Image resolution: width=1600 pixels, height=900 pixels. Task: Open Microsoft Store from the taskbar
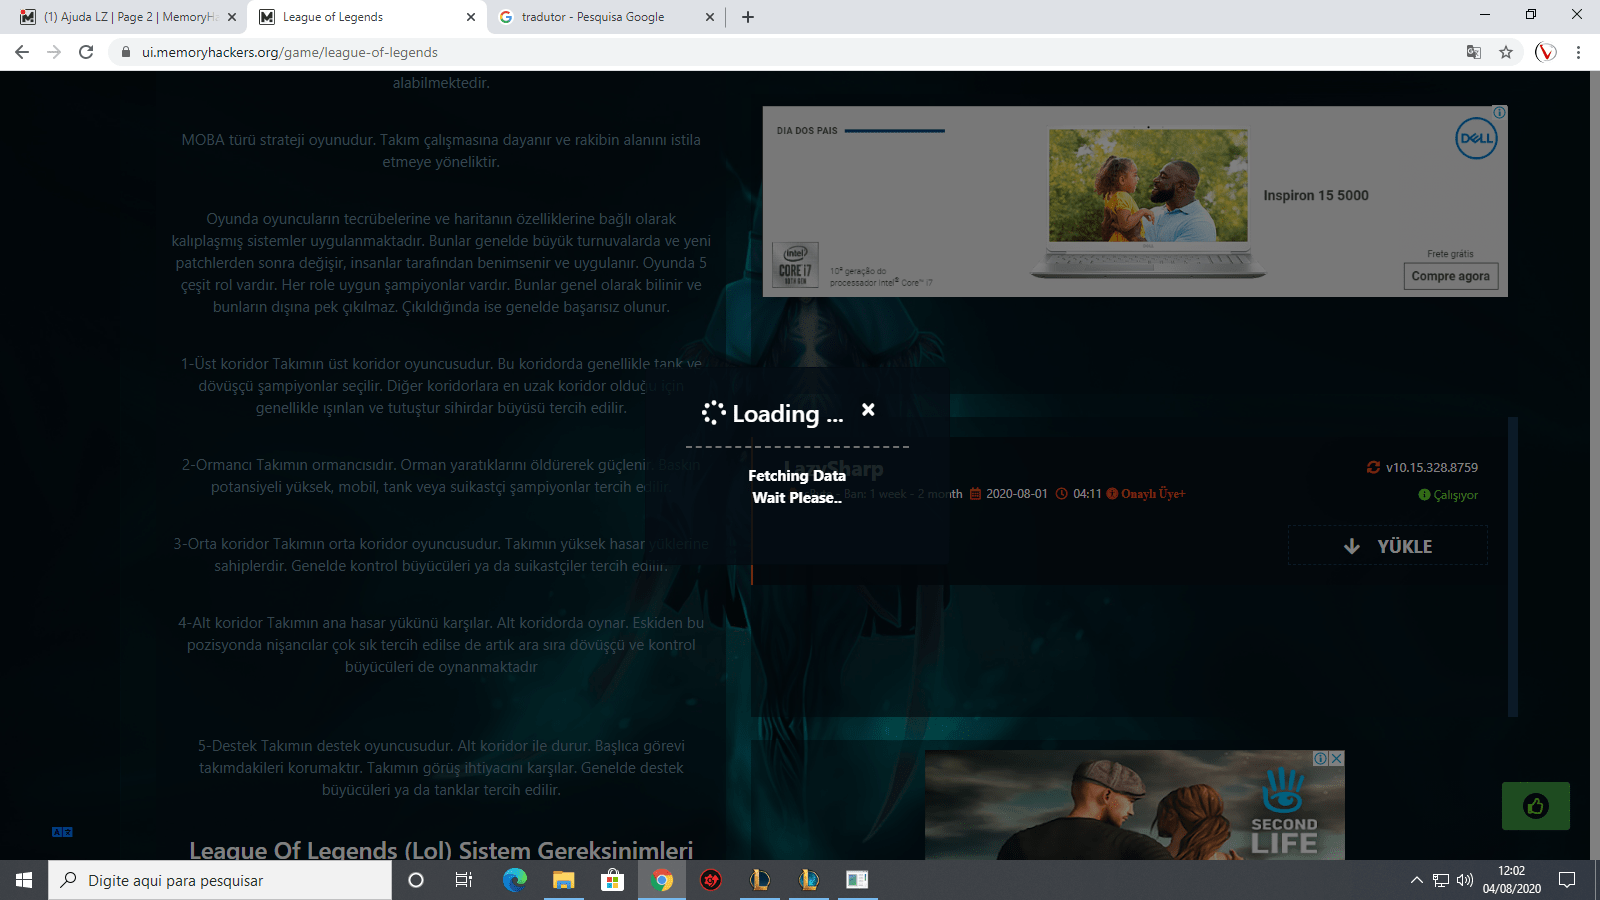pyautogui.click(x=612, y=880)
